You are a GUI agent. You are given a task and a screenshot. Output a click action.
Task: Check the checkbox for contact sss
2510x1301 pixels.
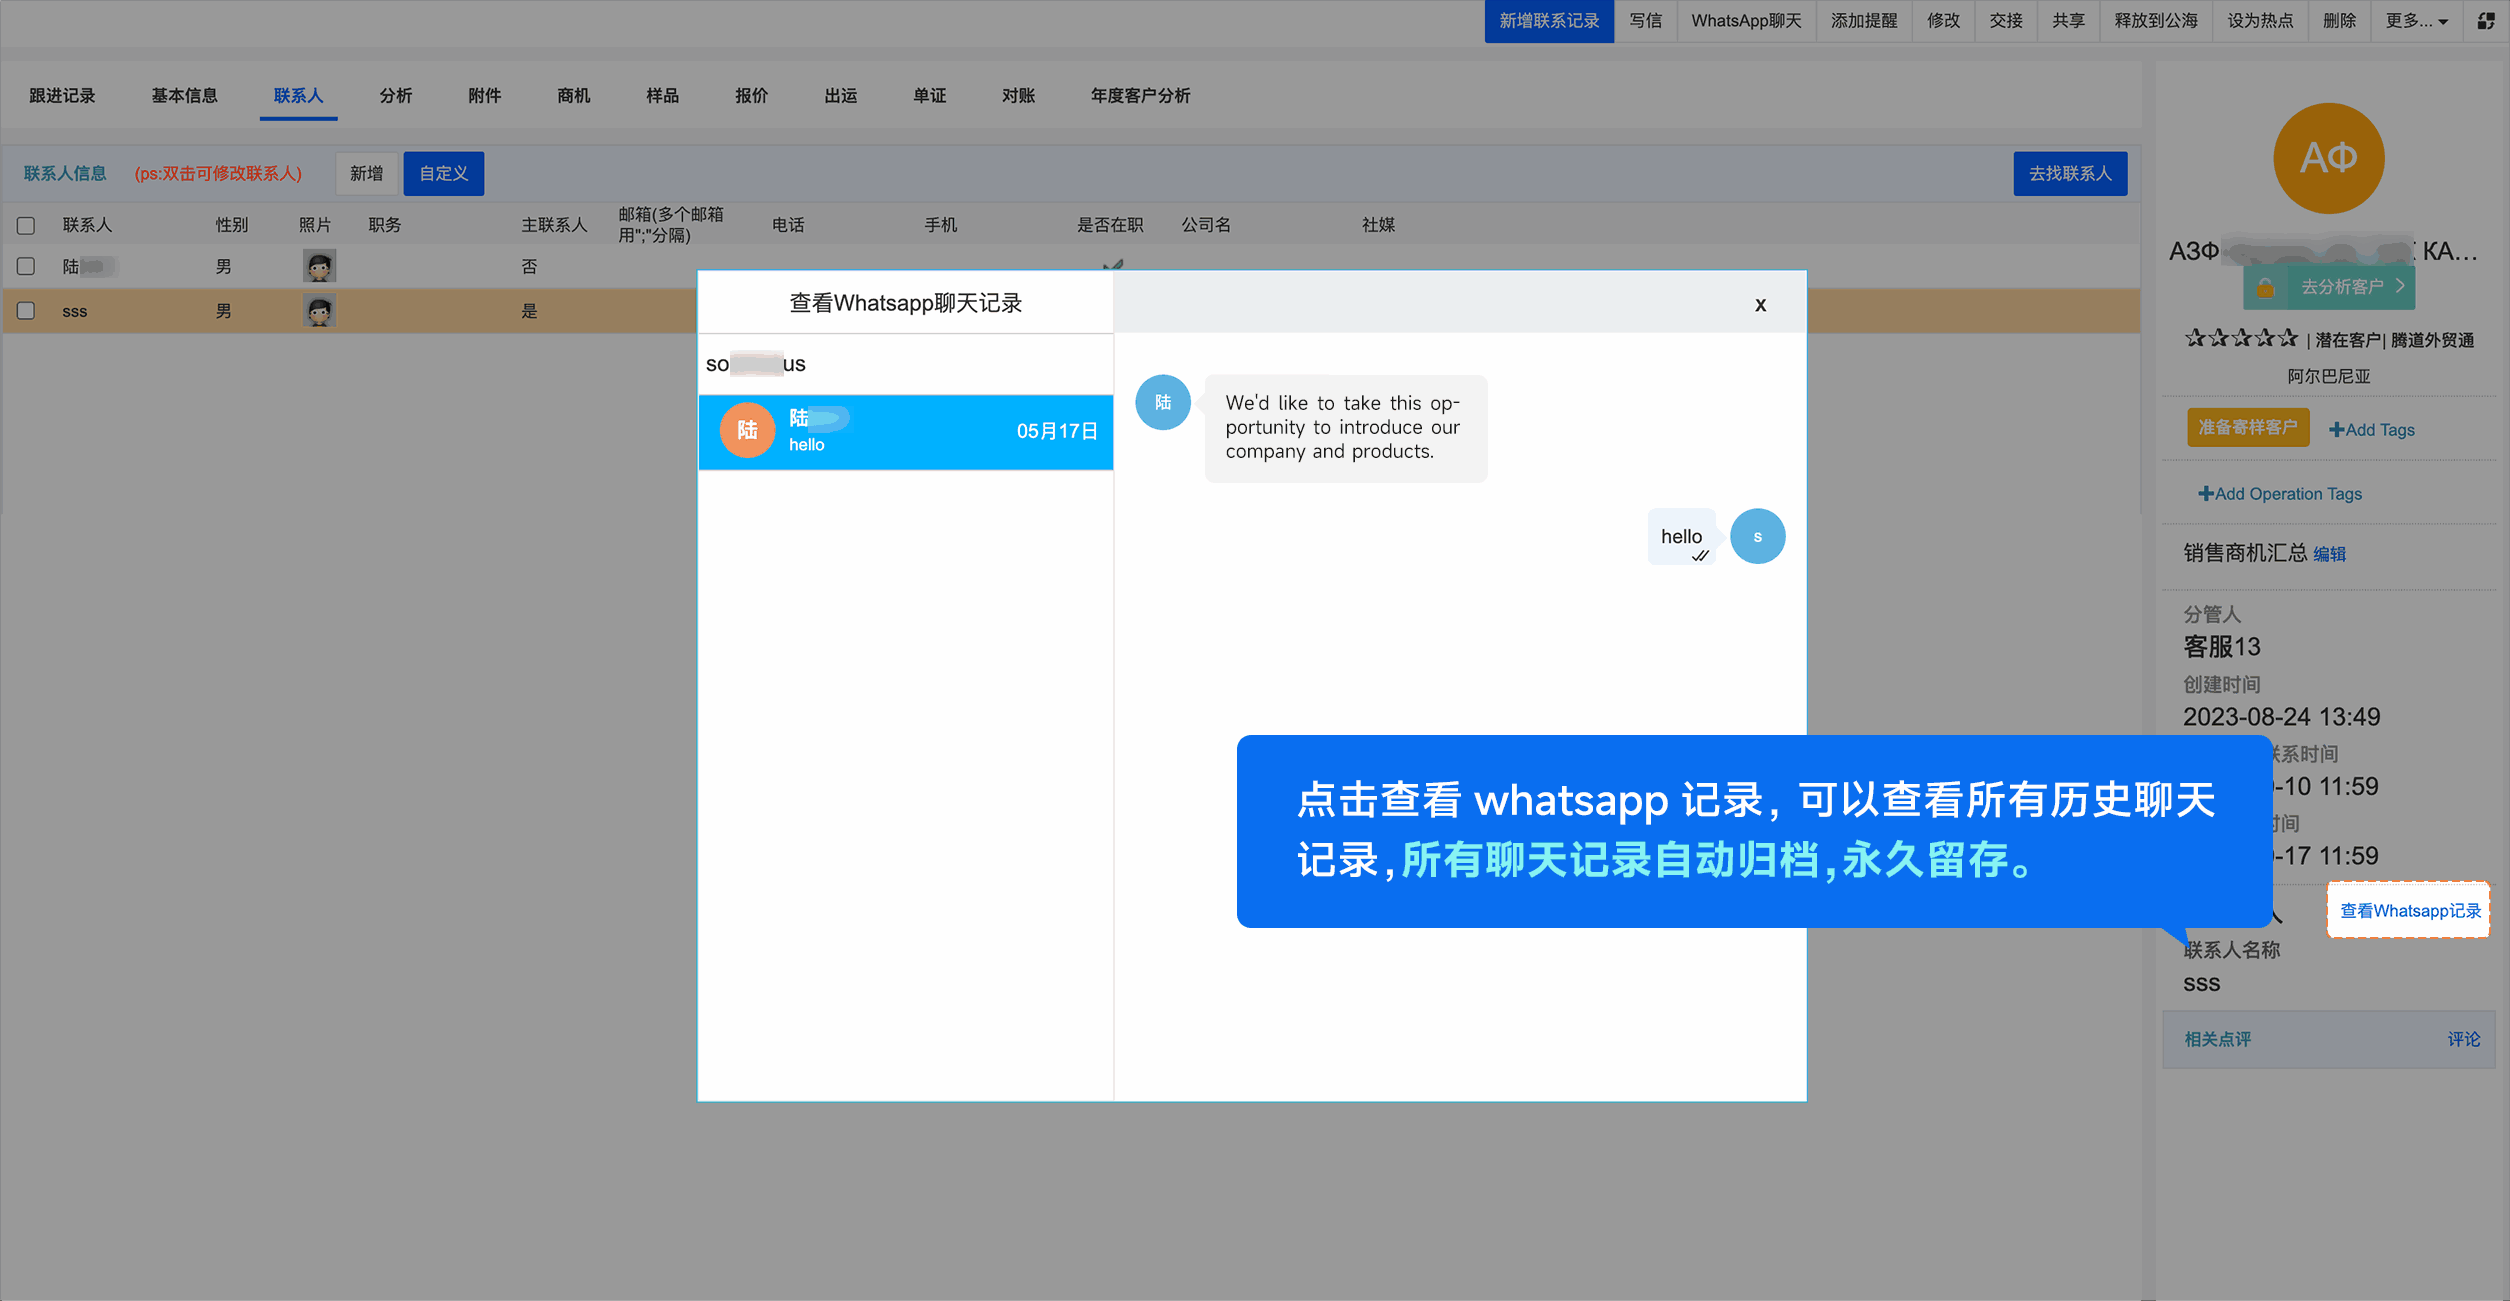click(26, 311)
